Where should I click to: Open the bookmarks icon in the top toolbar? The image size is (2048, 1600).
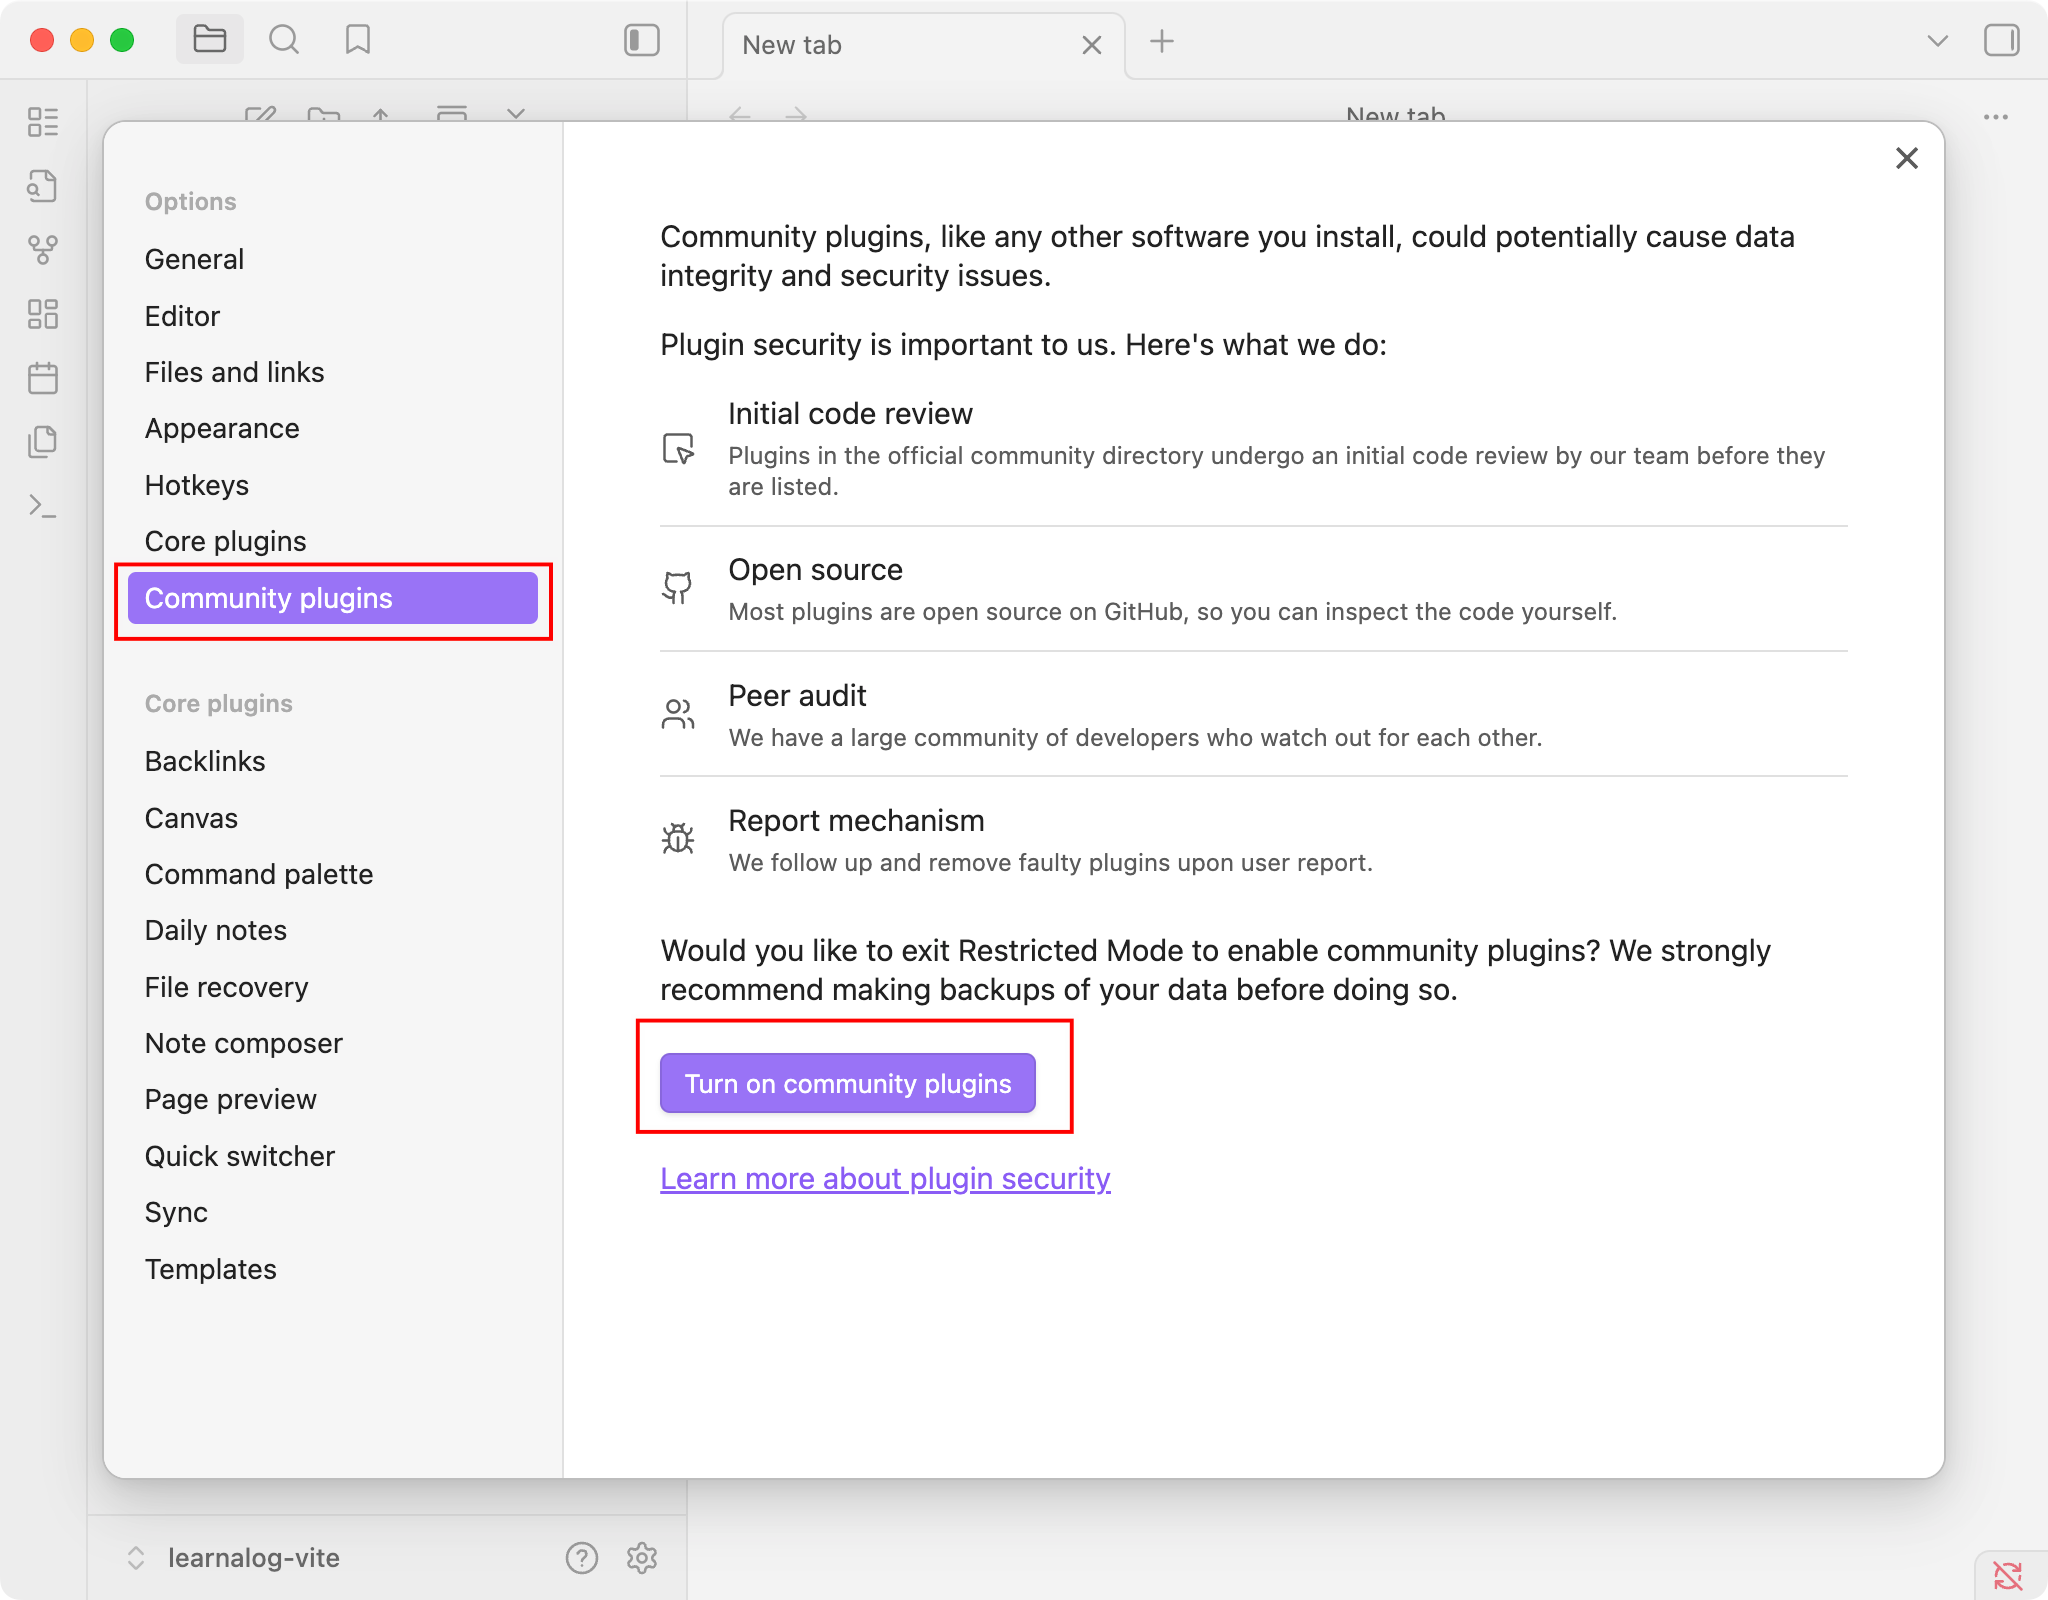(359, 40)
